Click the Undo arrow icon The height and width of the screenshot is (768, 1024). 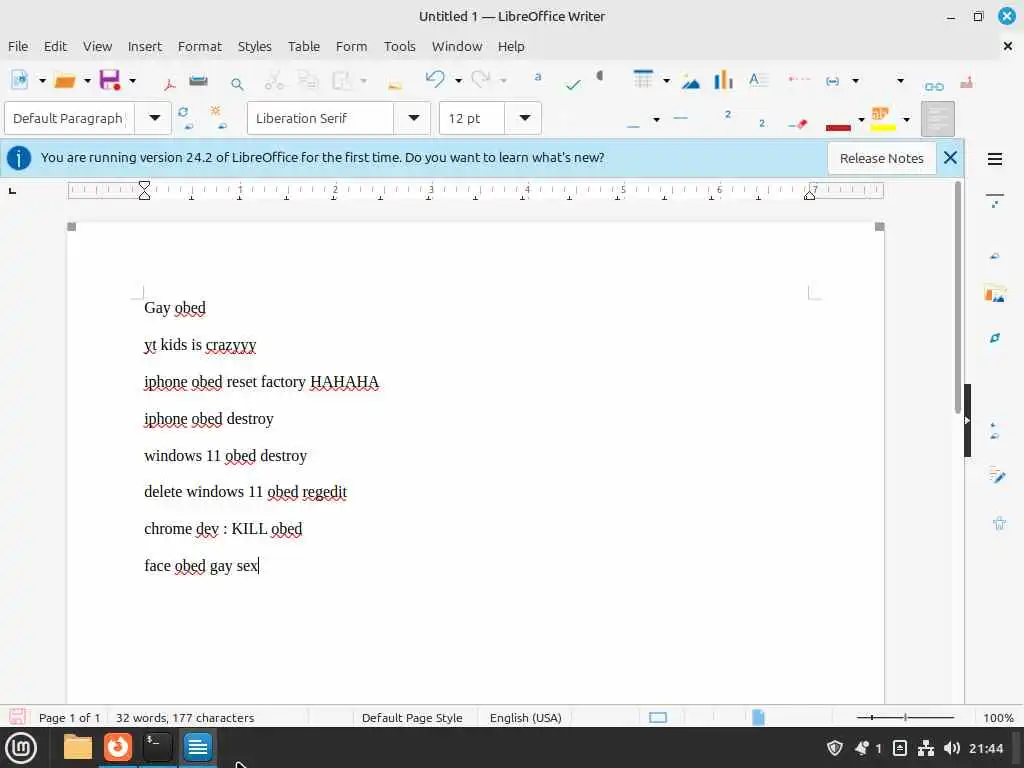[435, 80]
